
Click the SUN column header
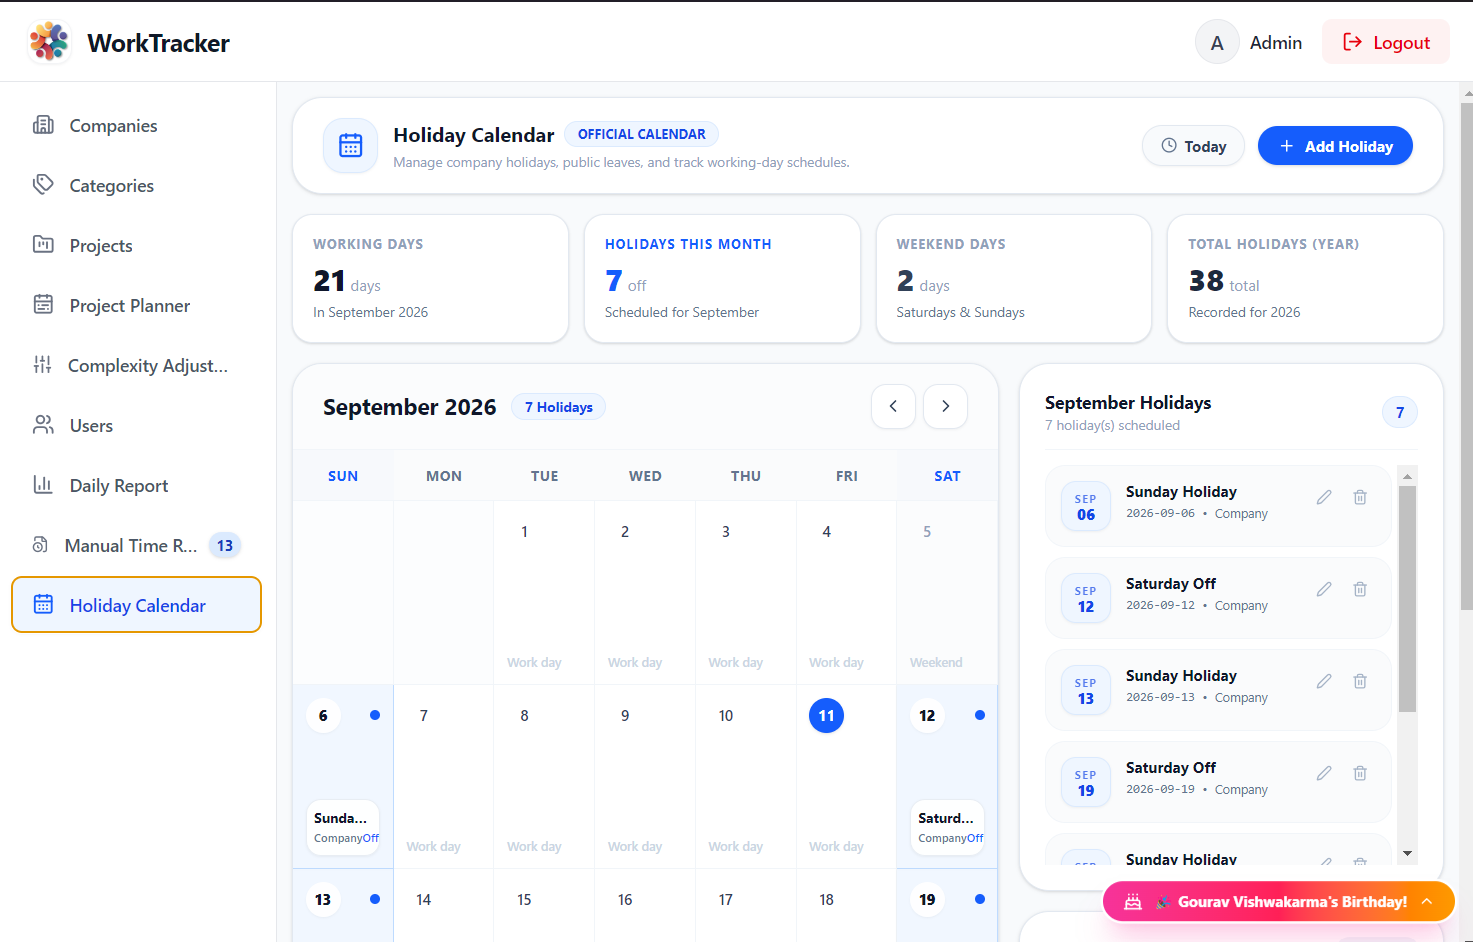tap(343, 476)
